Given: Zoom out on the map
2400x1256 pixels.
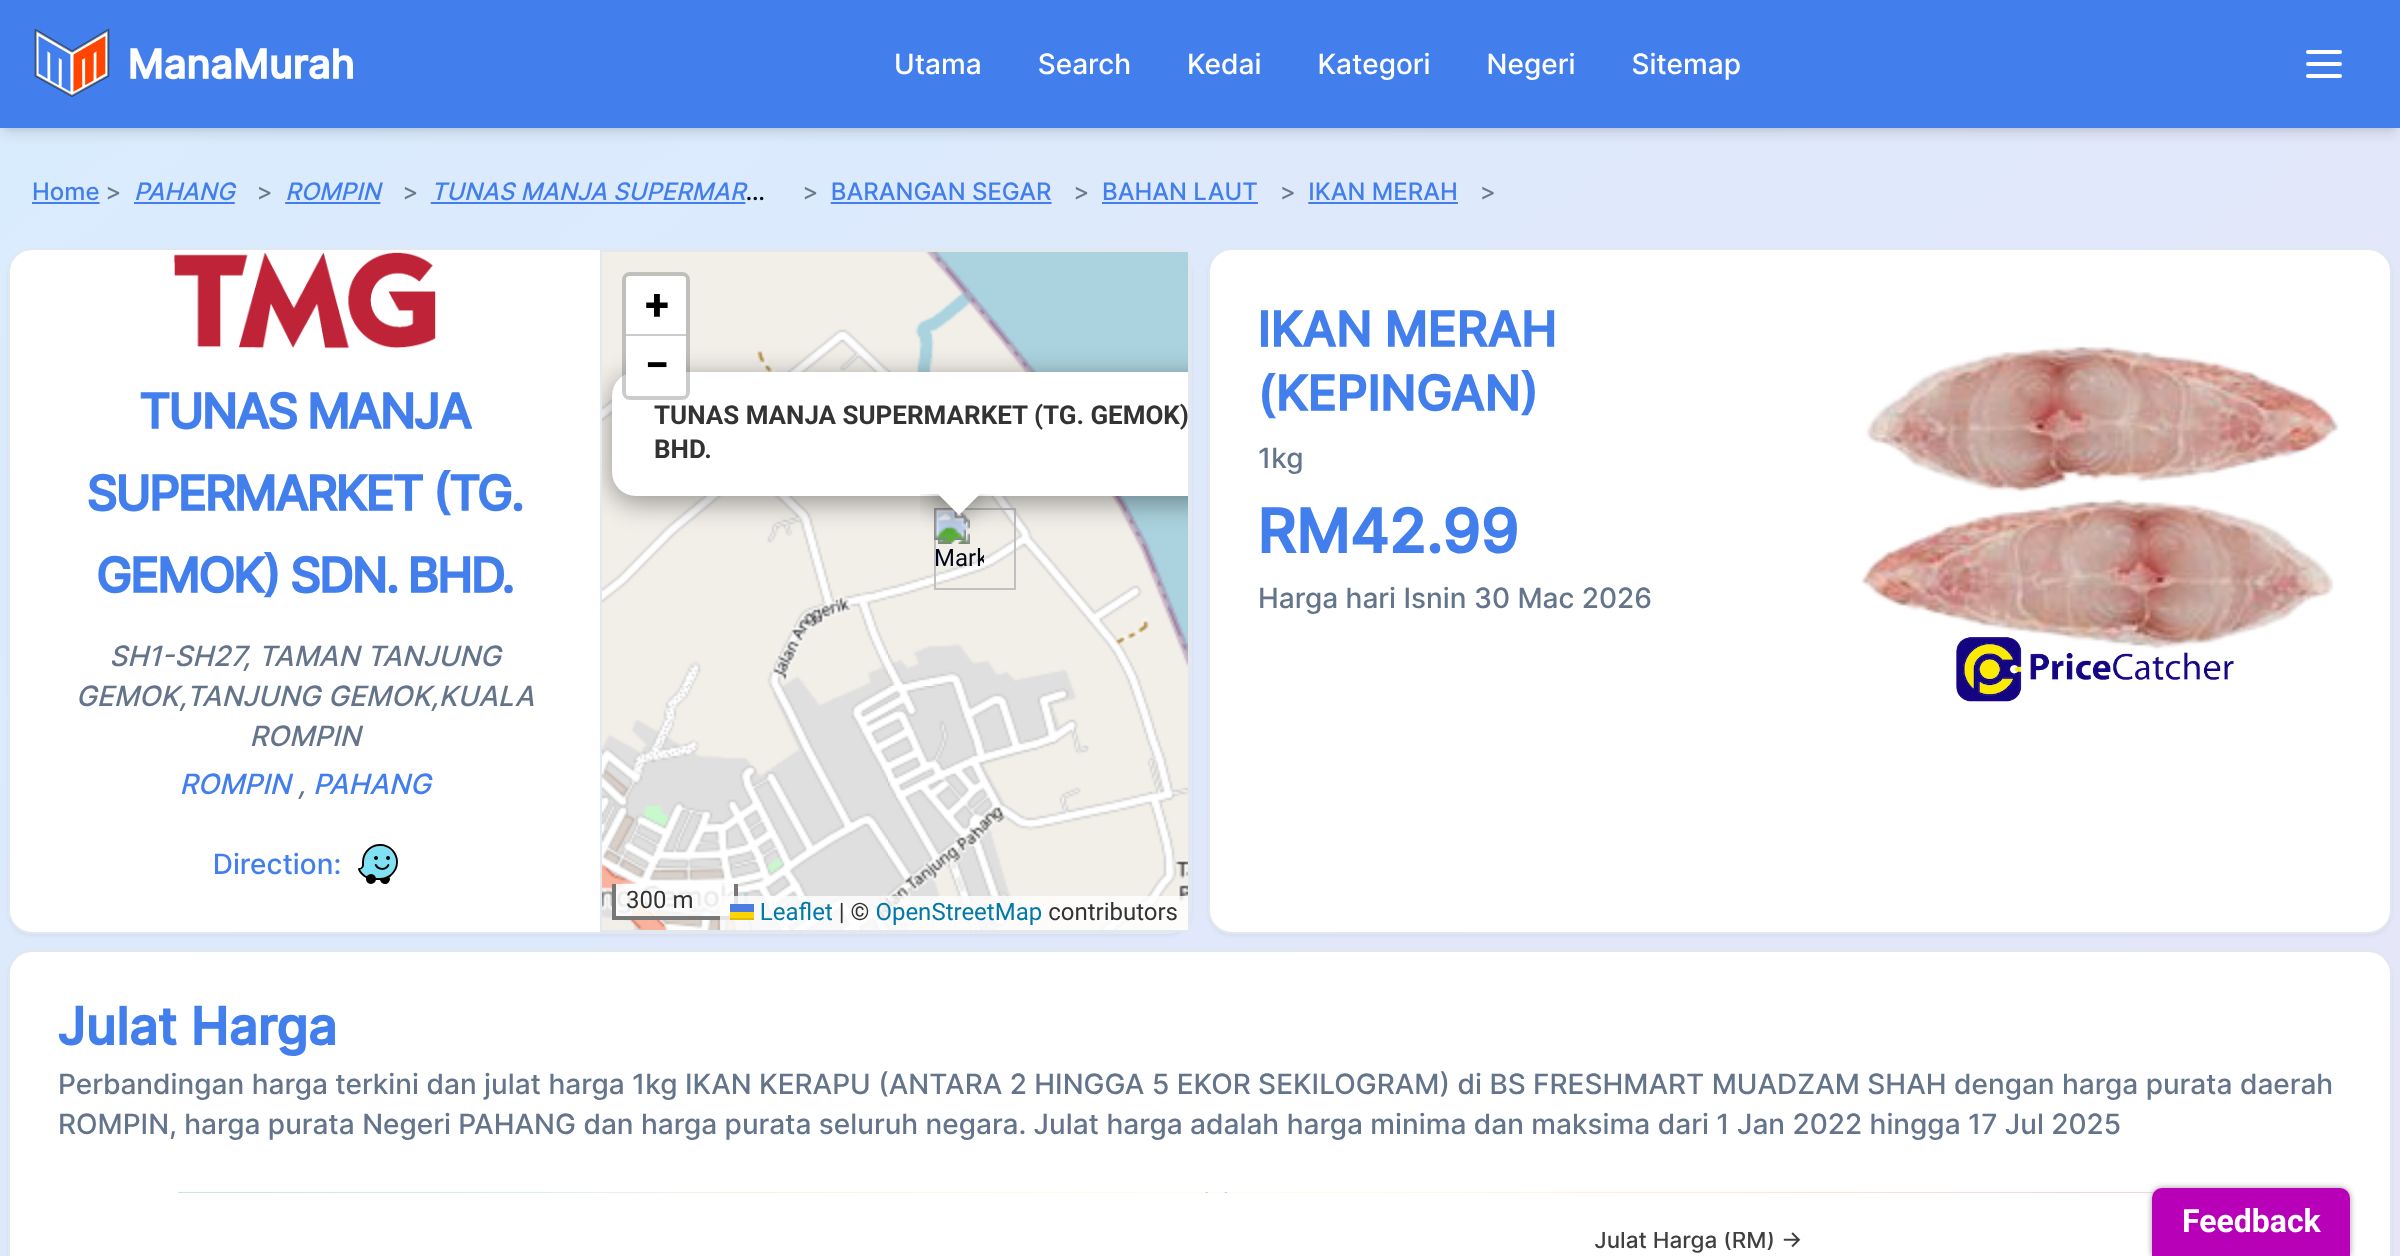Looking at the screenshot, I should (x=656, y=365).
